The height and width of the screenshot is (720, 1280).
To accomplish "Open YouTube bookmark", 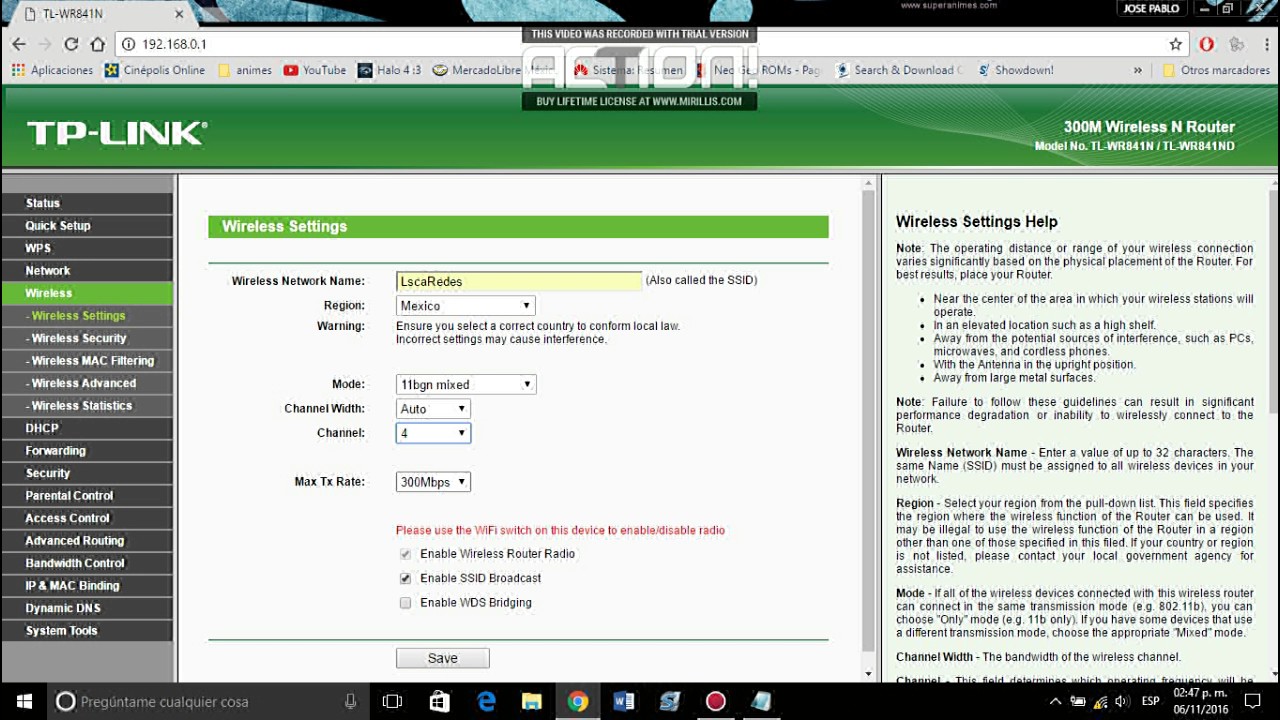I will click(315, 70).
